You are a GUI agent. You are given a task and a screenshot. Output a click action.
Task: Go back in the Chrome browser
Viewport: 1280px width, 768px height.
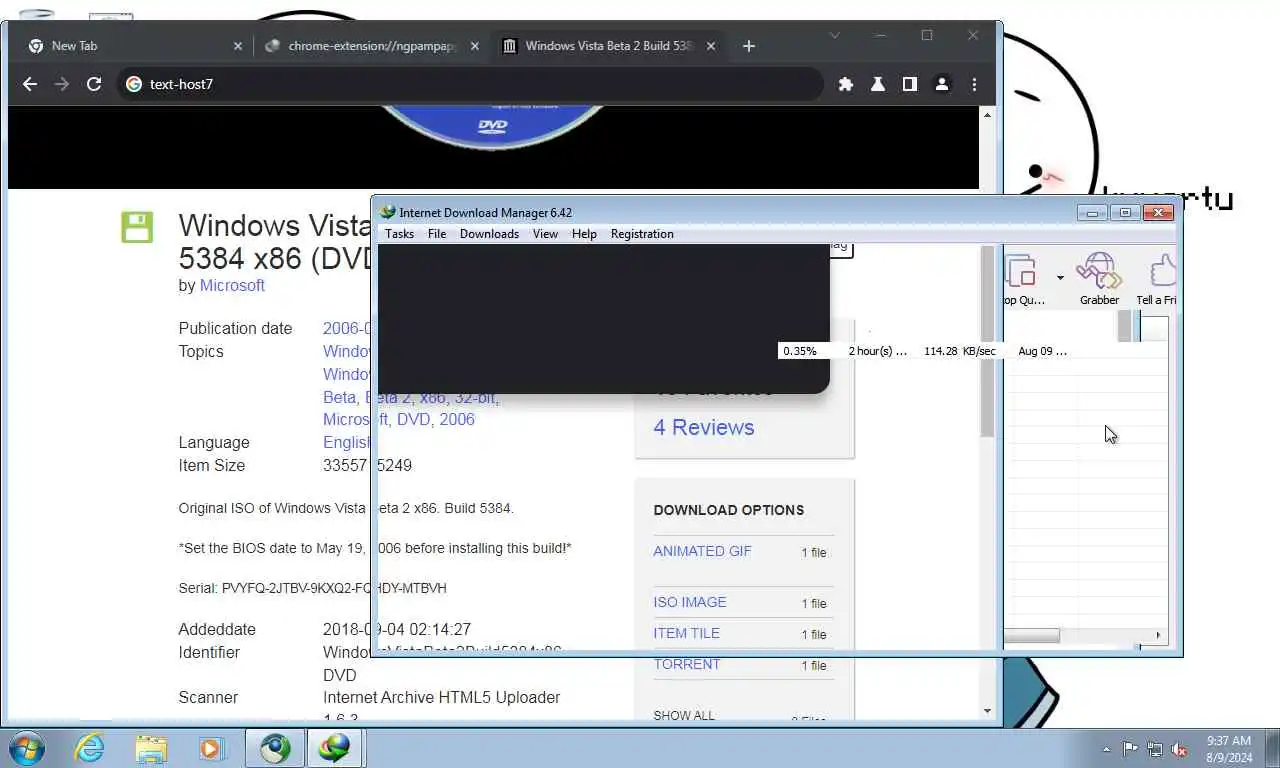tap(30, 84)
